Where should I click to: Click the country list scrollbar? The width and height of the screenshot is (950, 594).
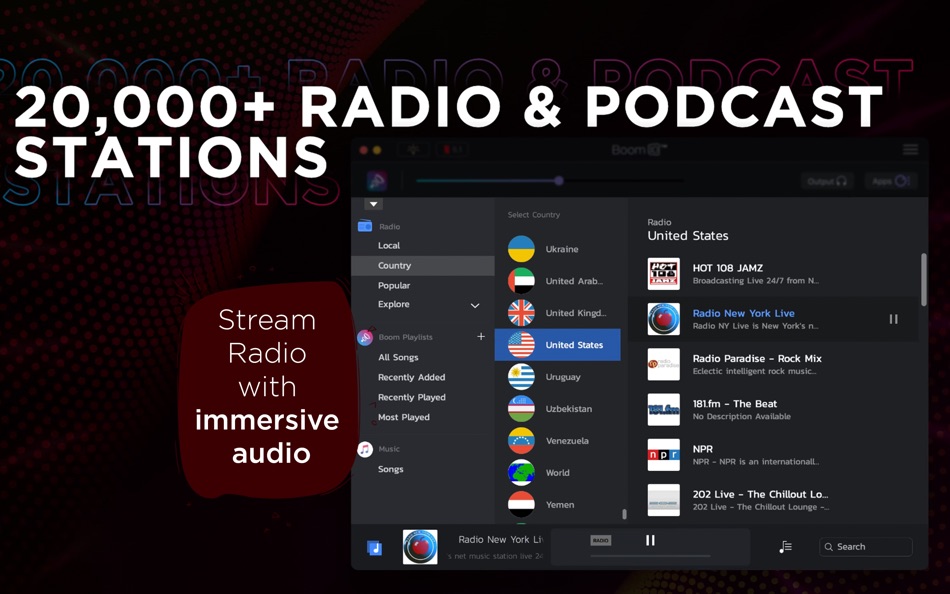point(624,514)
